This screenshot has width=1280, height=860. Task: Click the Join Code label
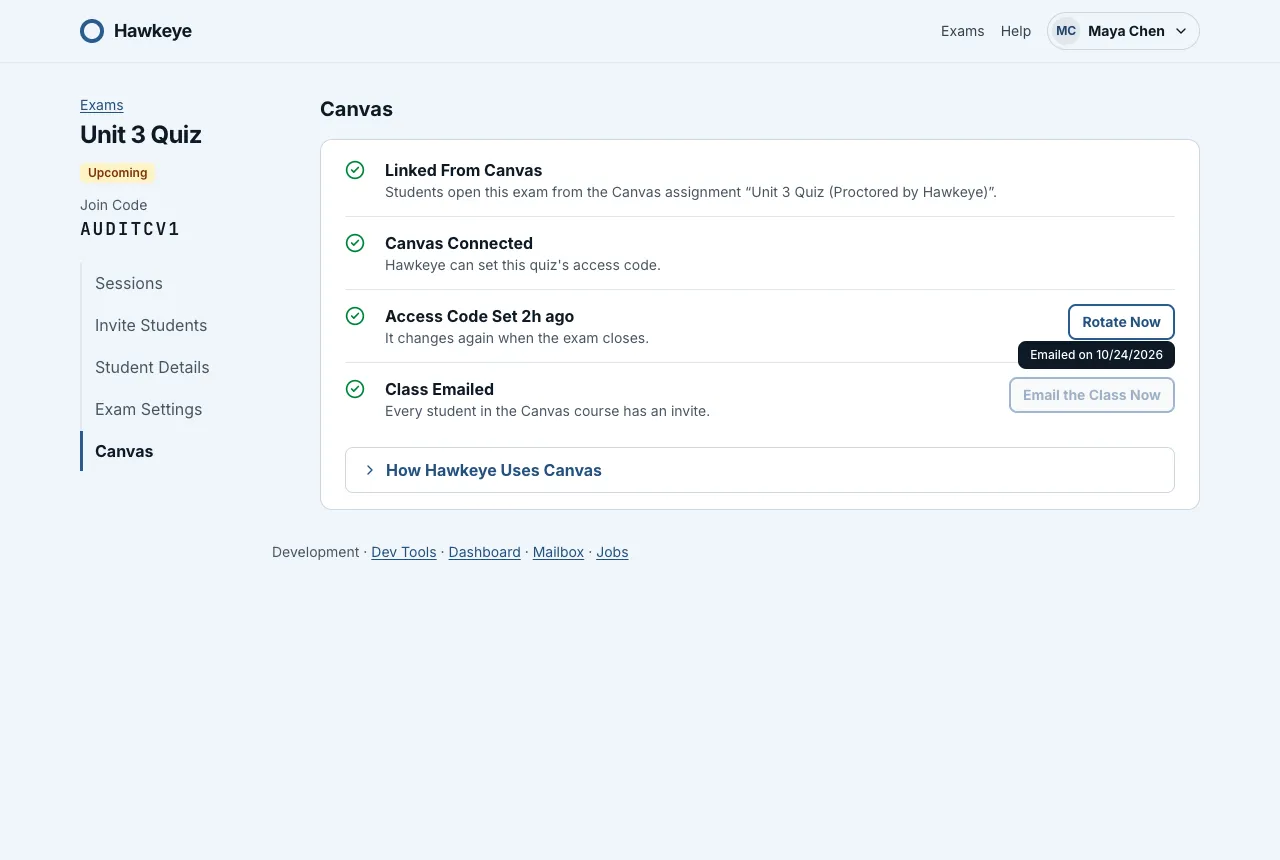pos(114,205)
